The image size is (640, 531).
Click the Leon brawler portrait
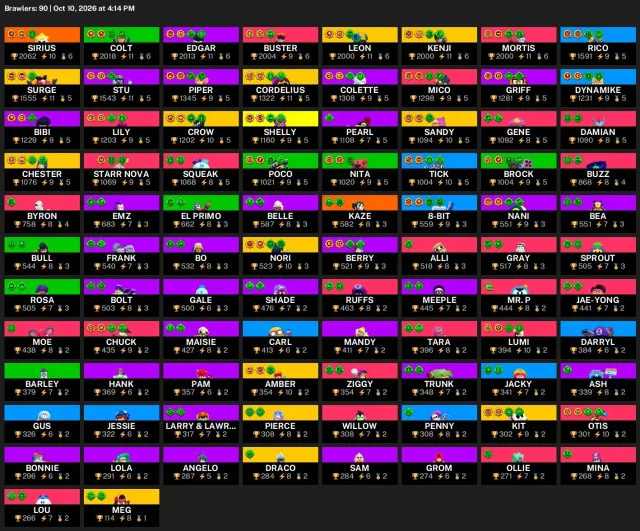pos(360,37)
